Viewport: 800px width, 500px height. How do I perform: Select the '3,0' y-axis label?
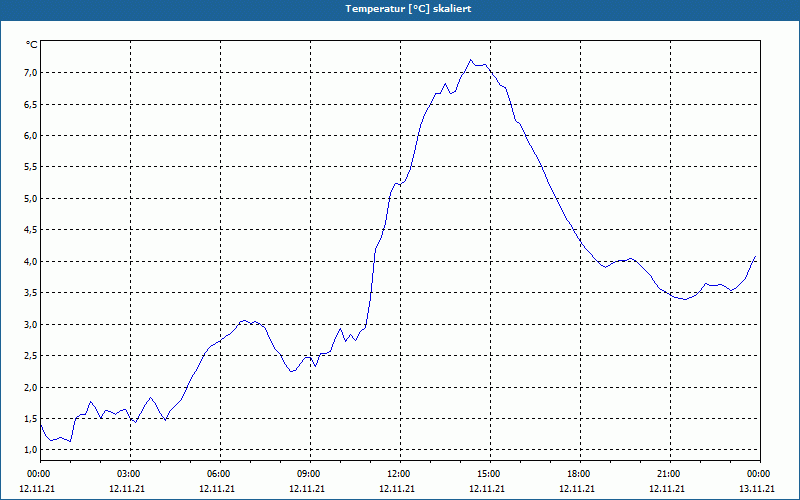pos(31,324)
